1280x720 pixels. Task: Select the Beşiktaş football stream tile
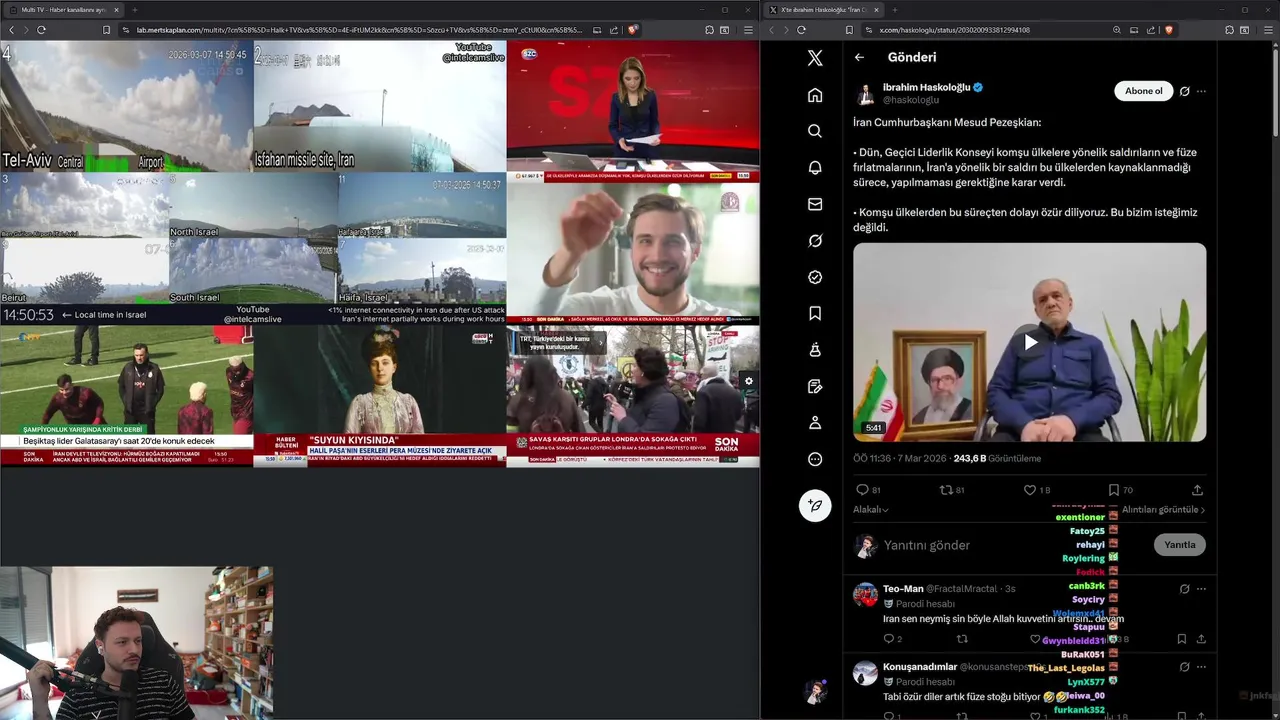(x=126, y=395)
